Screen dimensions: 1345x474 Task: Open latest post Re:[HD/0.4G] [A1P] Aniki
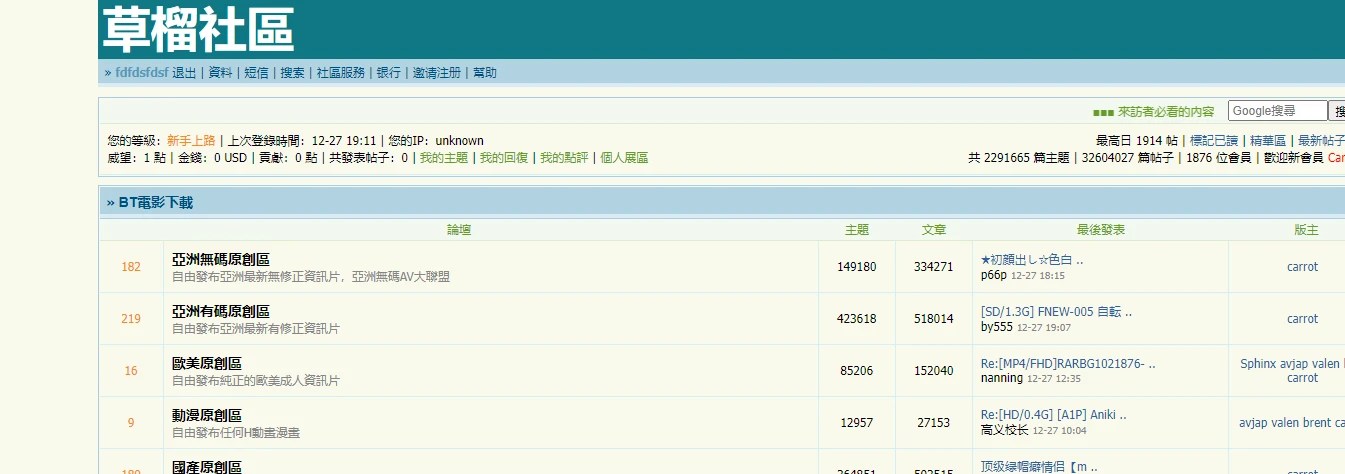(1054, 416)
